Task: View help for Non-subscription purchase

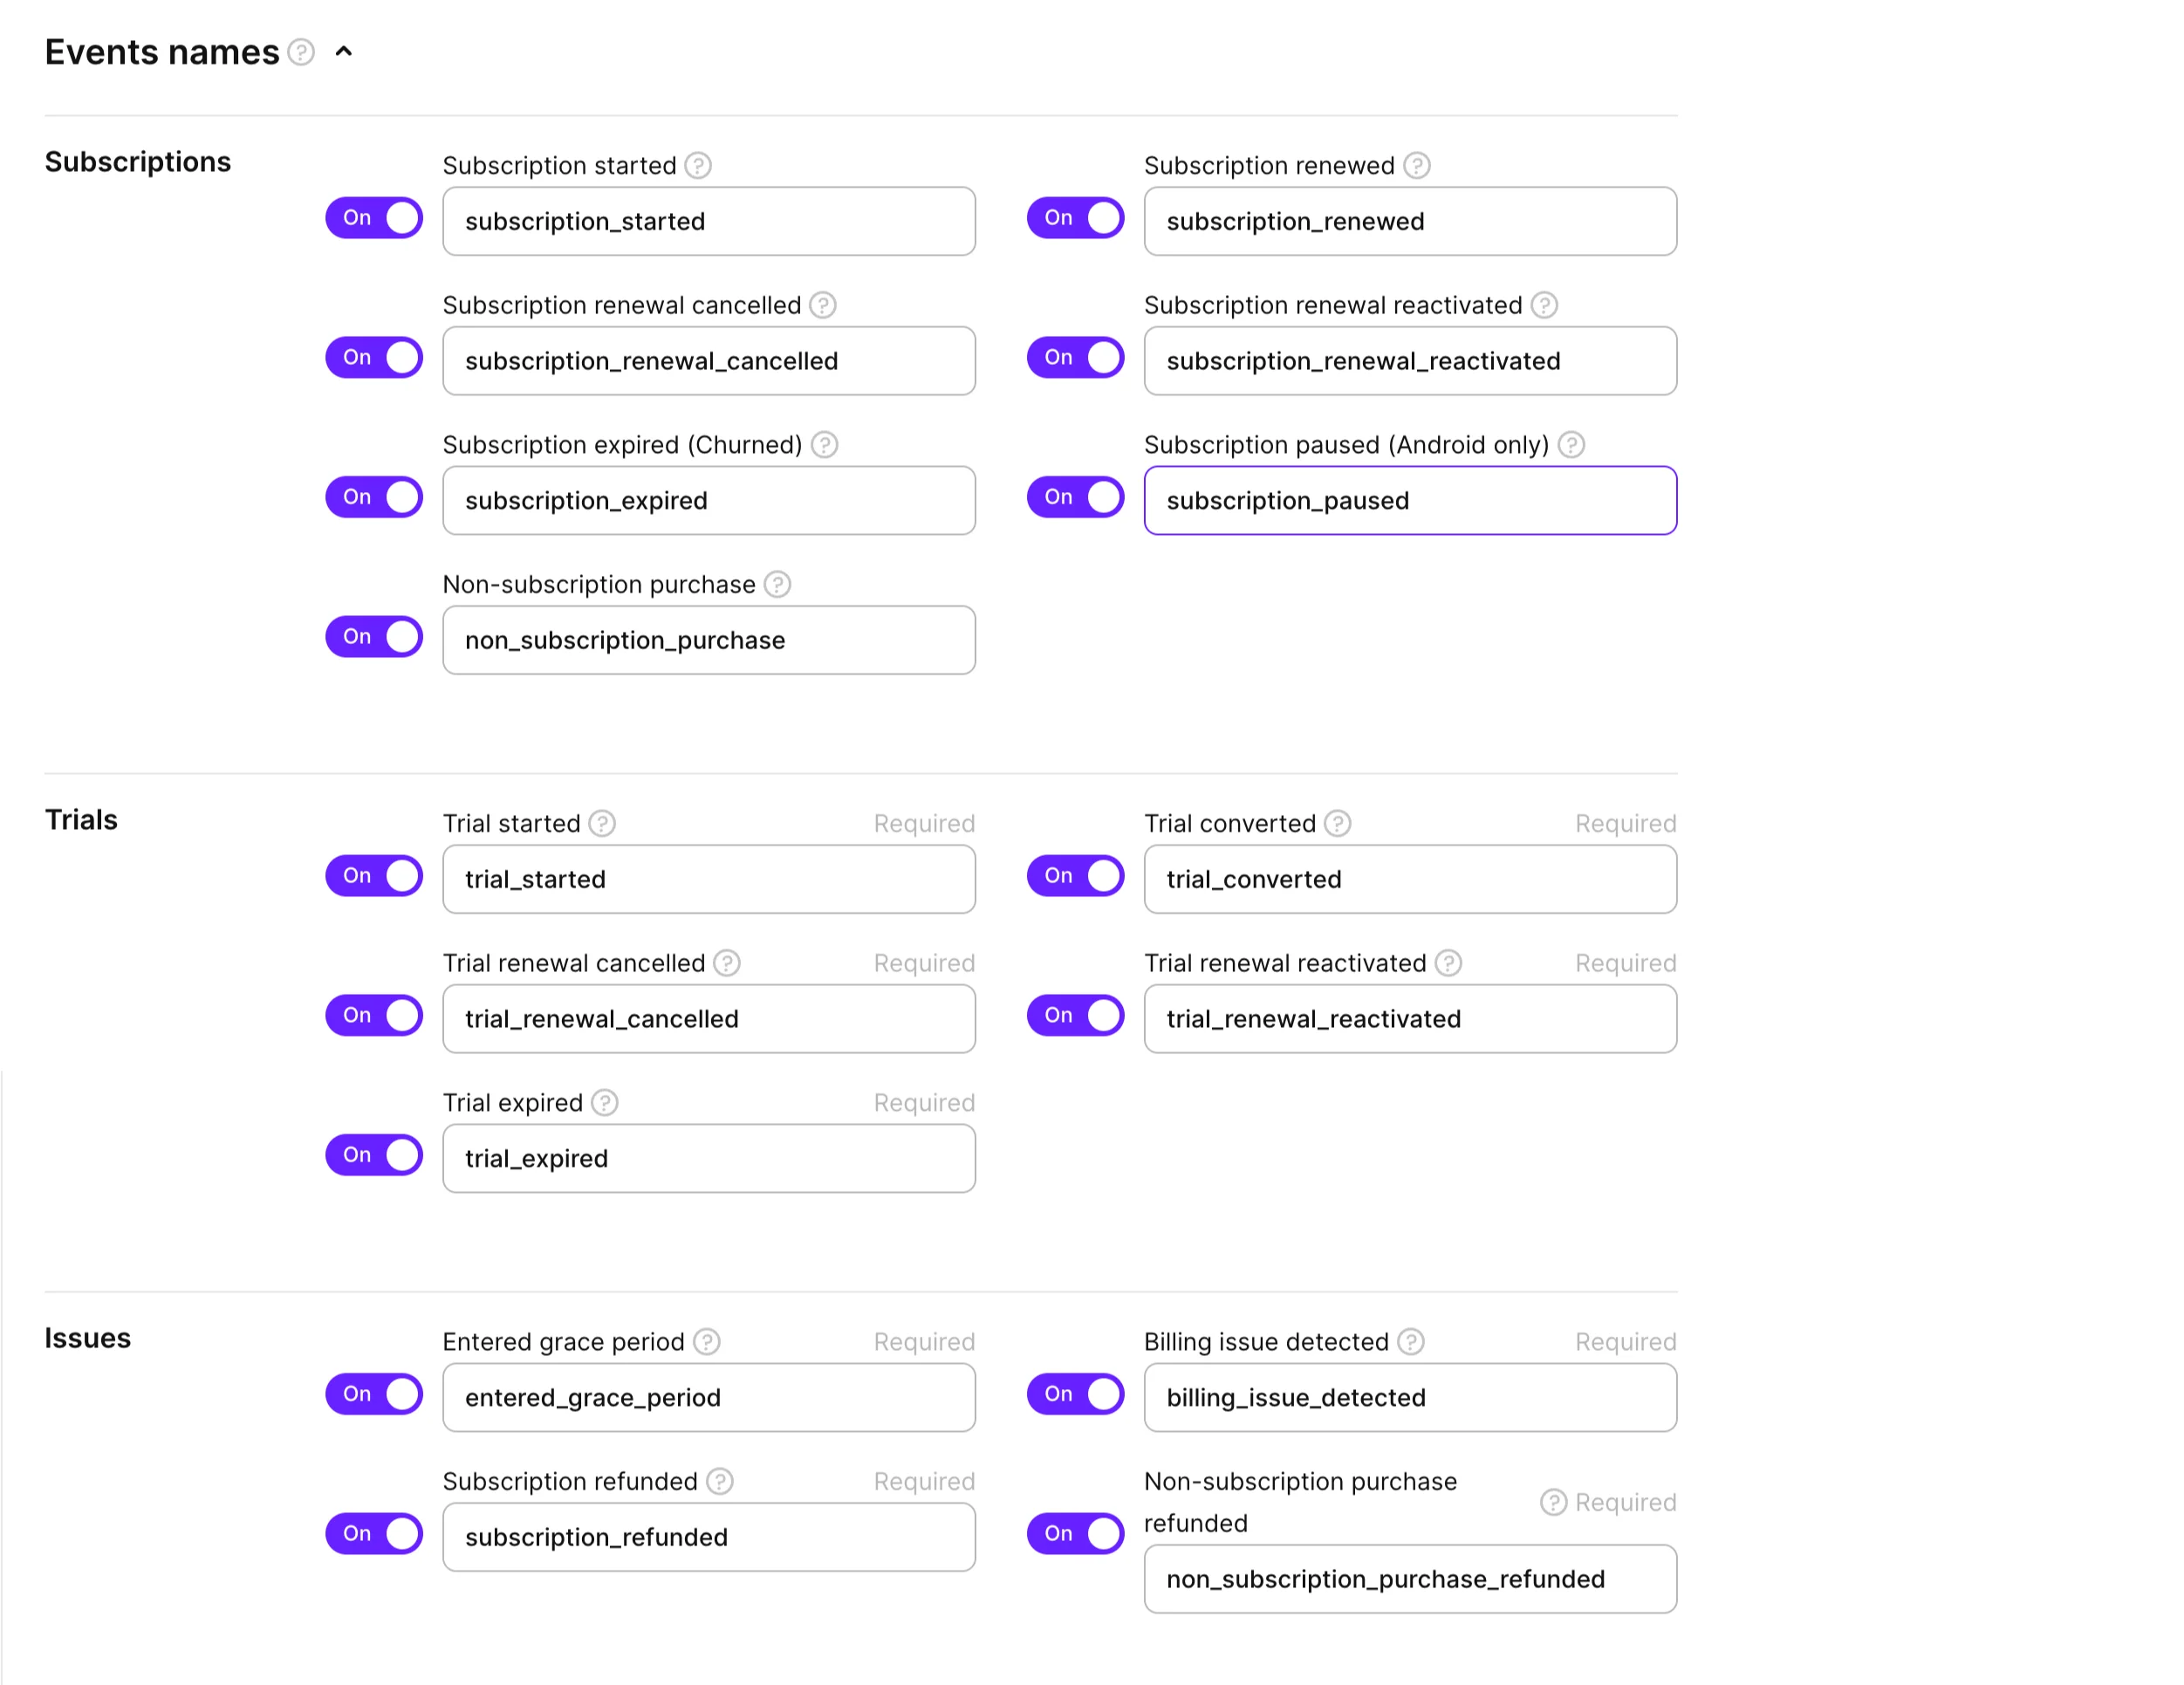Action: 778,584
